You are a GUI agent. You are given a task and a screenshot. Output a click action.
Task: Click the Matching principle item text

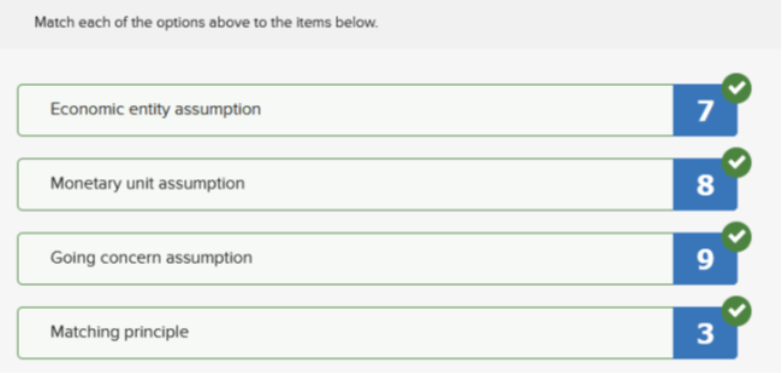[120, 332]
